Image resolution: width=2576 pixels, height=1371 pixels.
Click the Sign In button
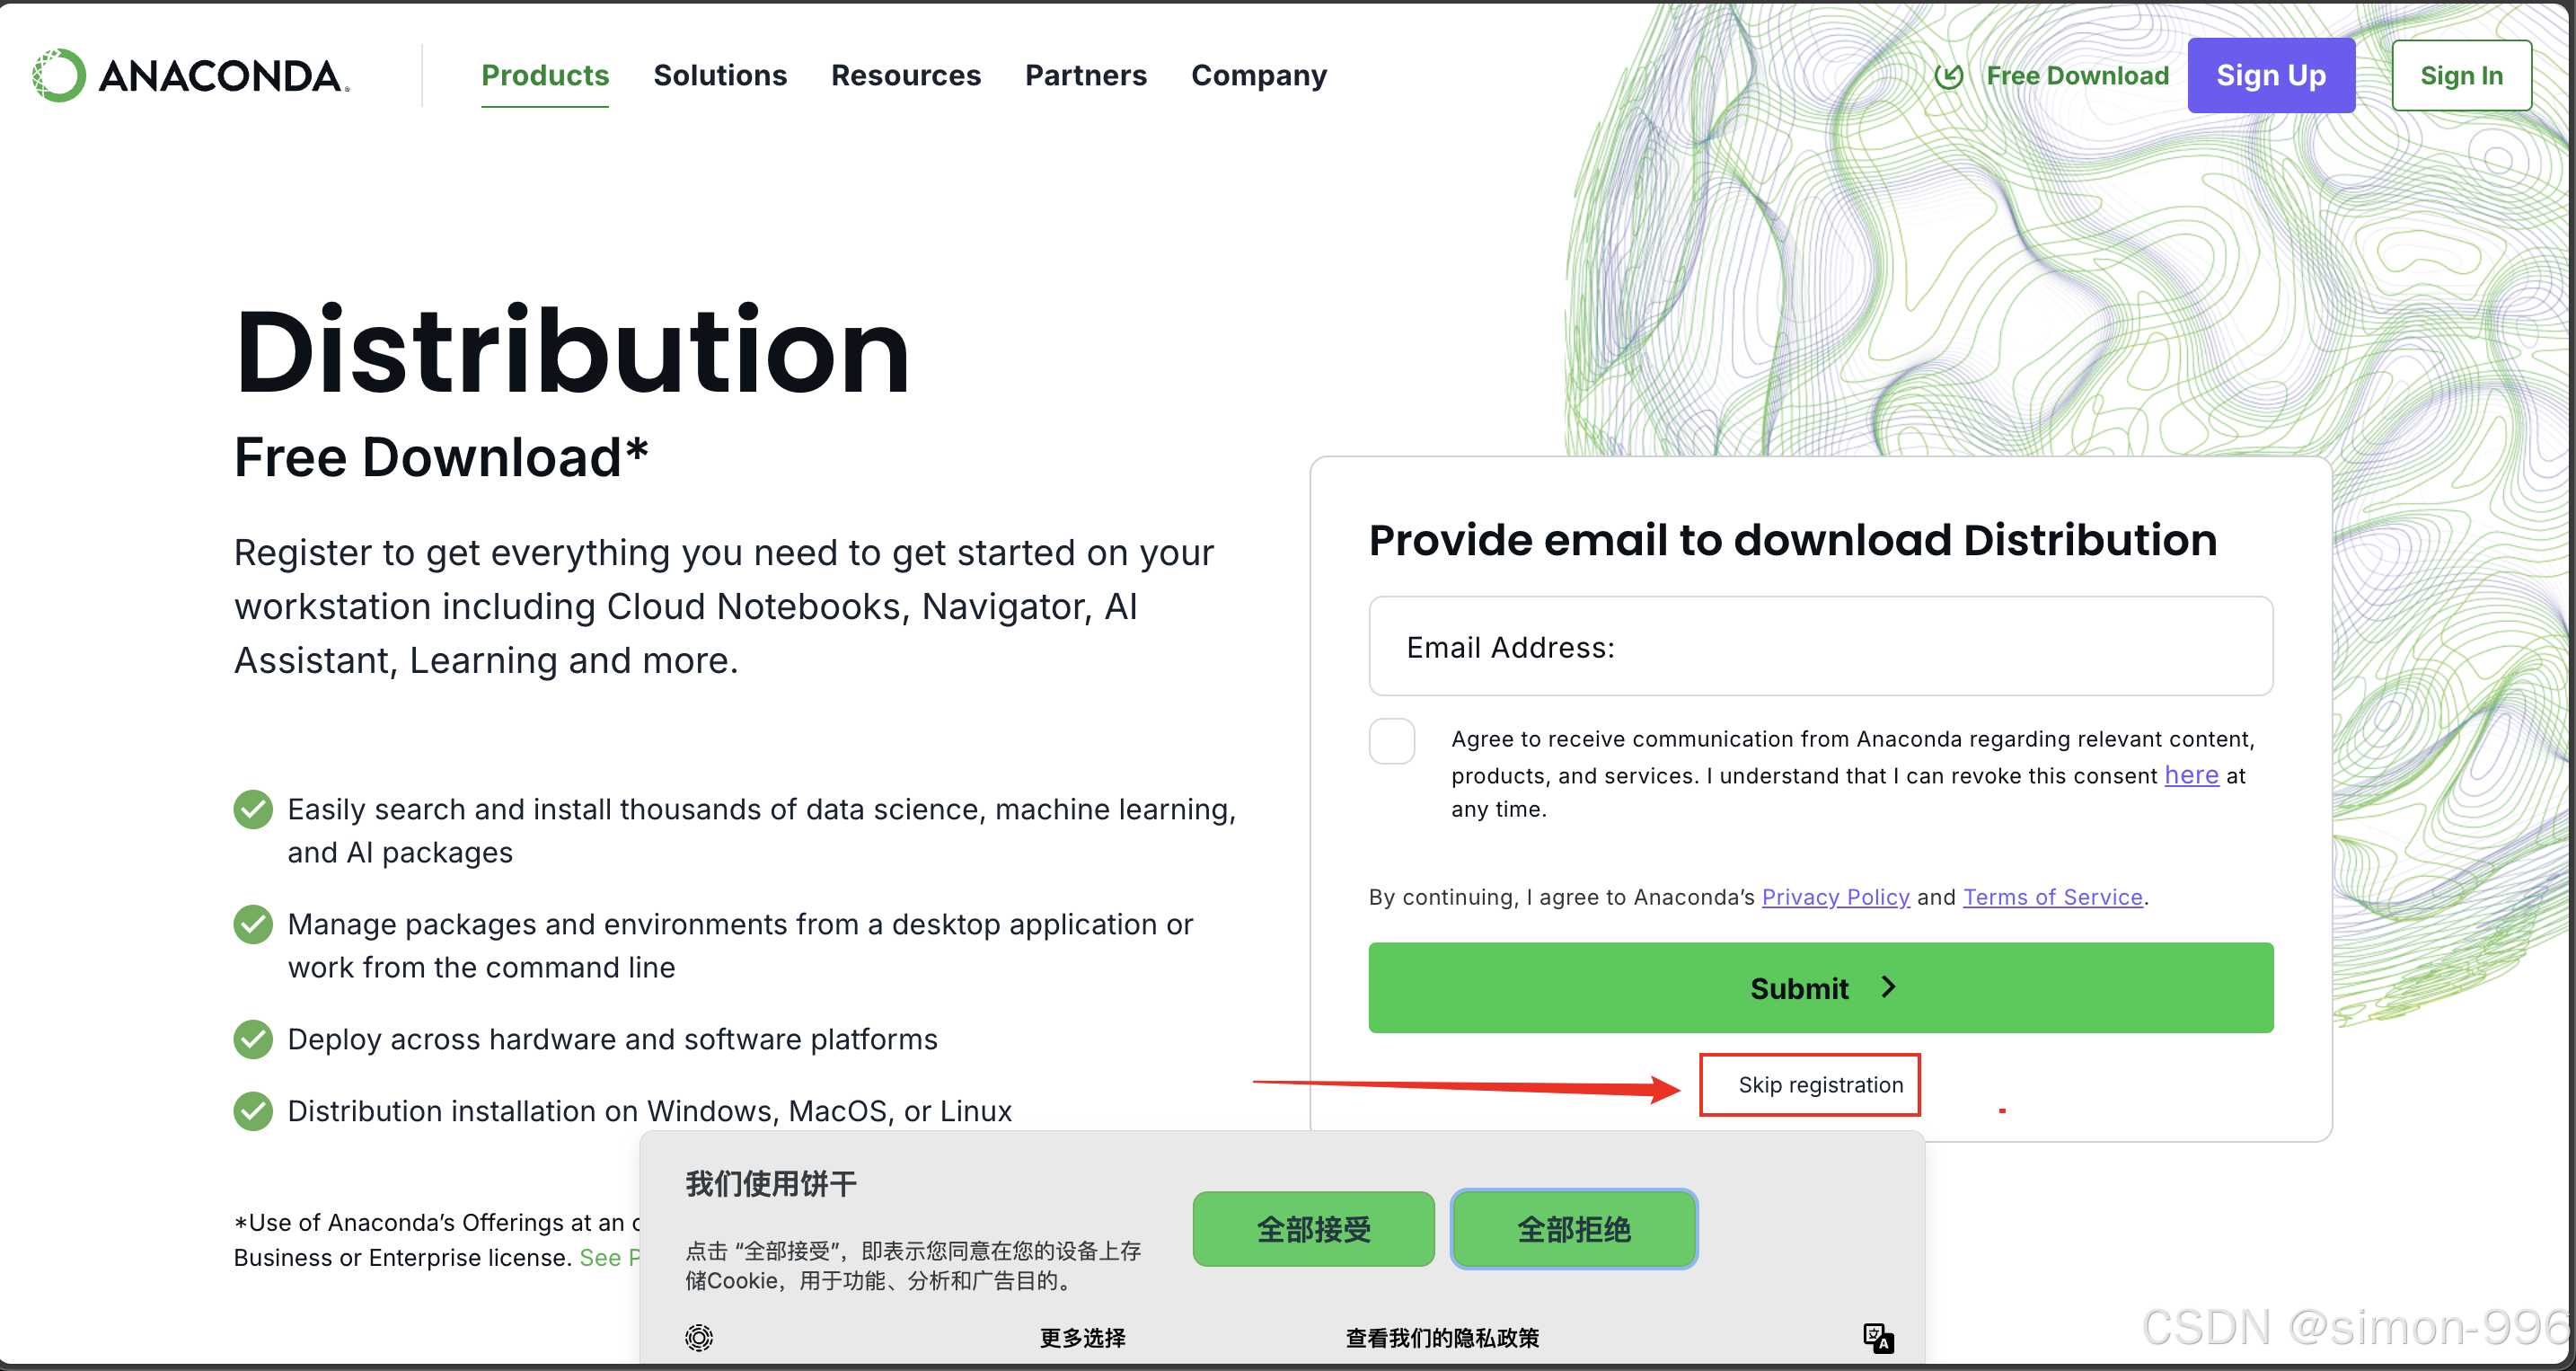2461,75
